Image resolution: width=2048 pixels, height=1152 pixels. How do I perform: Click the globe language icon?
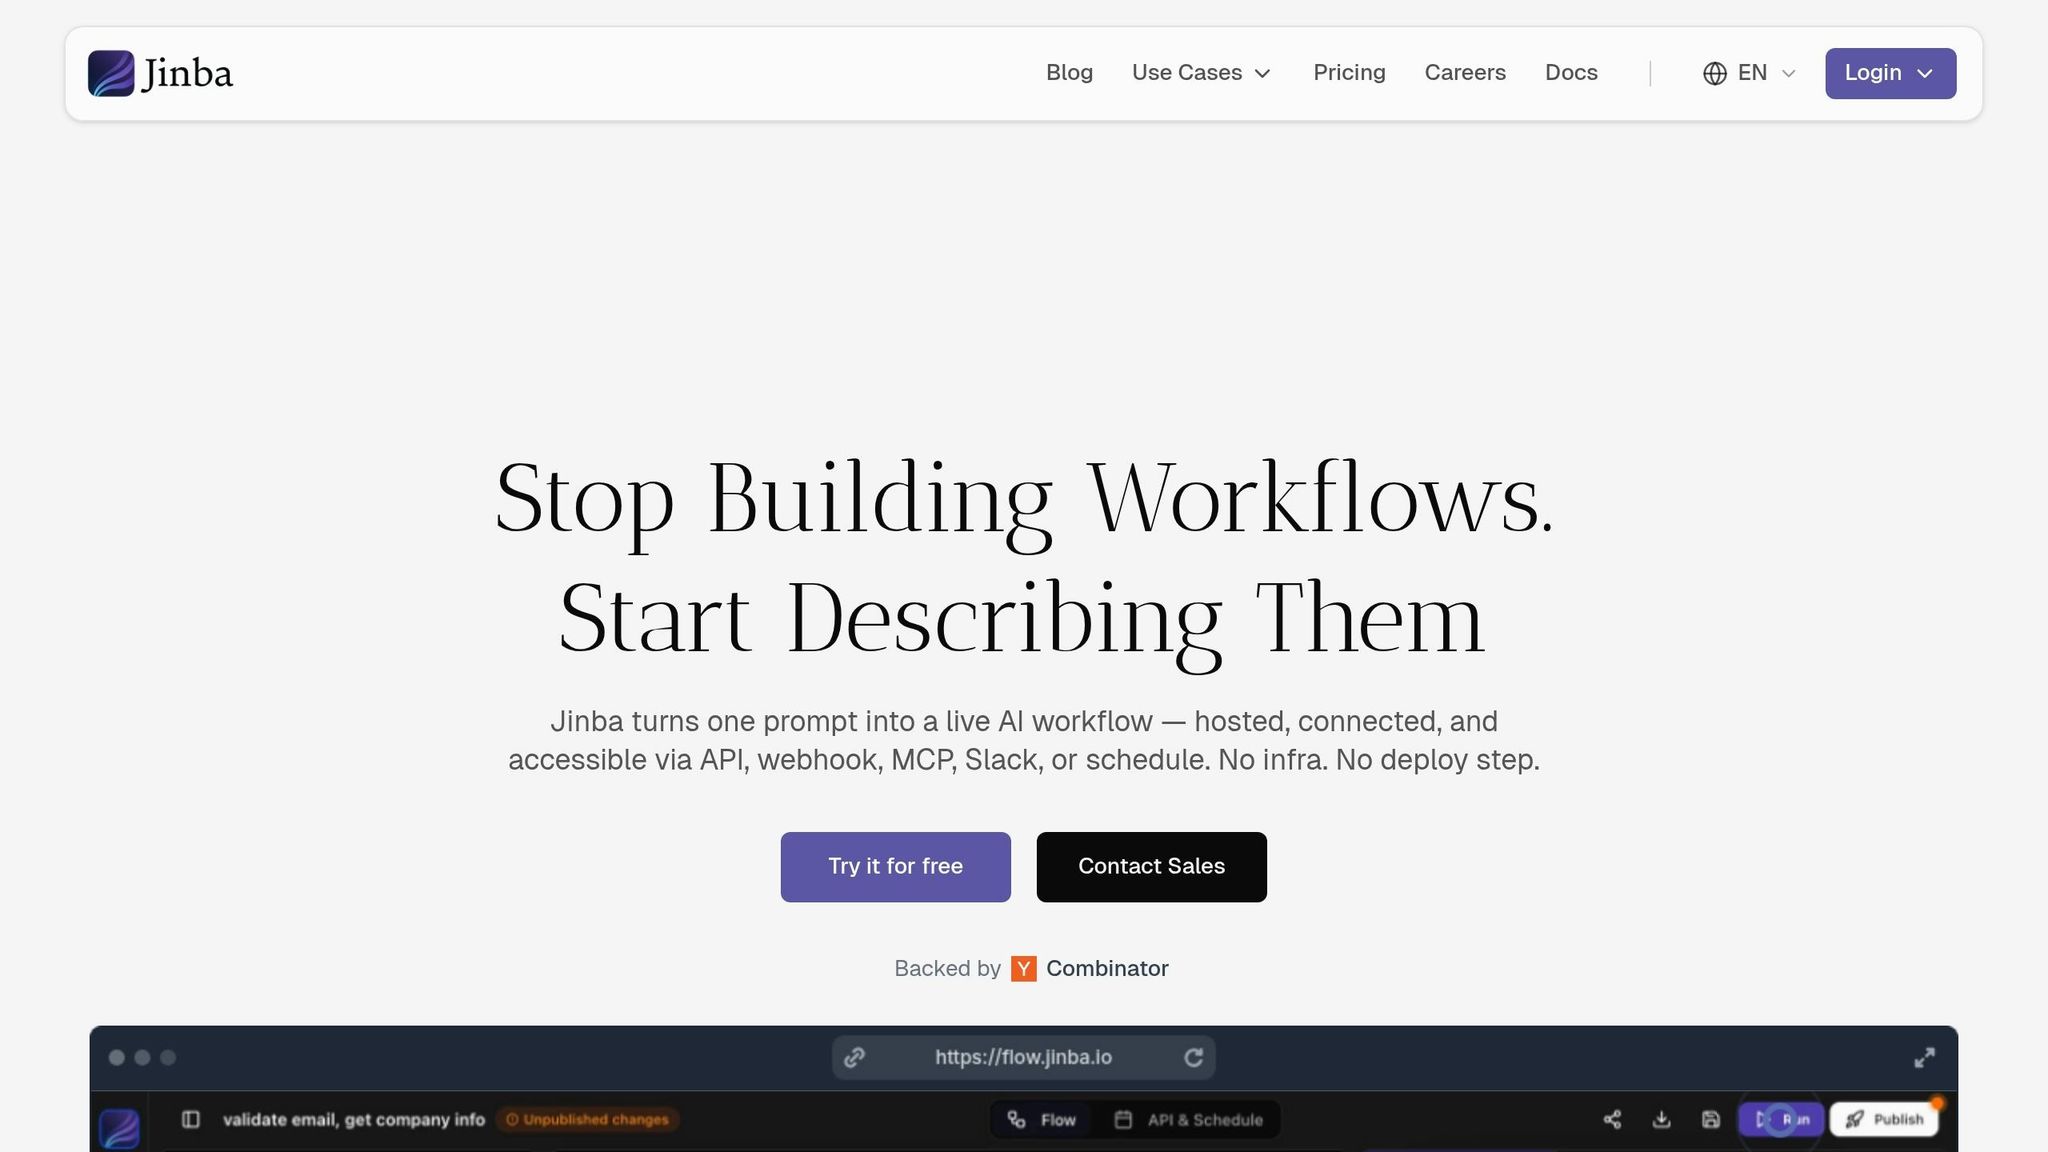[1715, 73]
